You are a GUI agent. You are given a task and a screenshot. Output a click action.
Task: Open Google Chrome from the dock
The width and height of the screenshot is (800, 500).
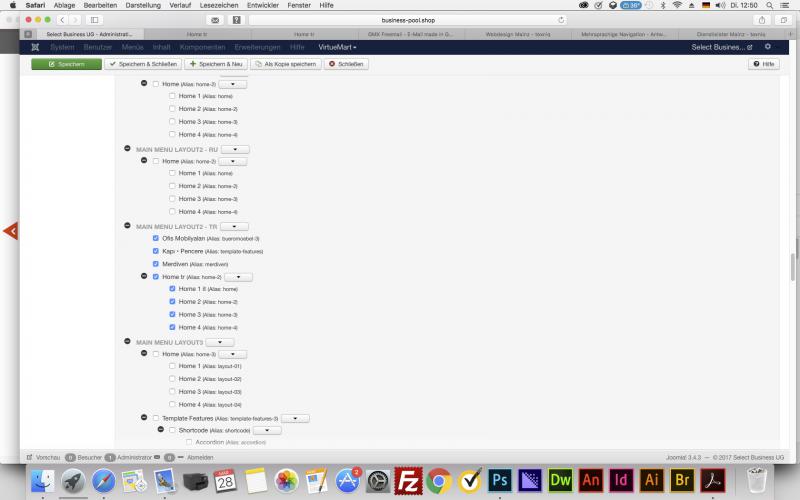pos(438,481)
